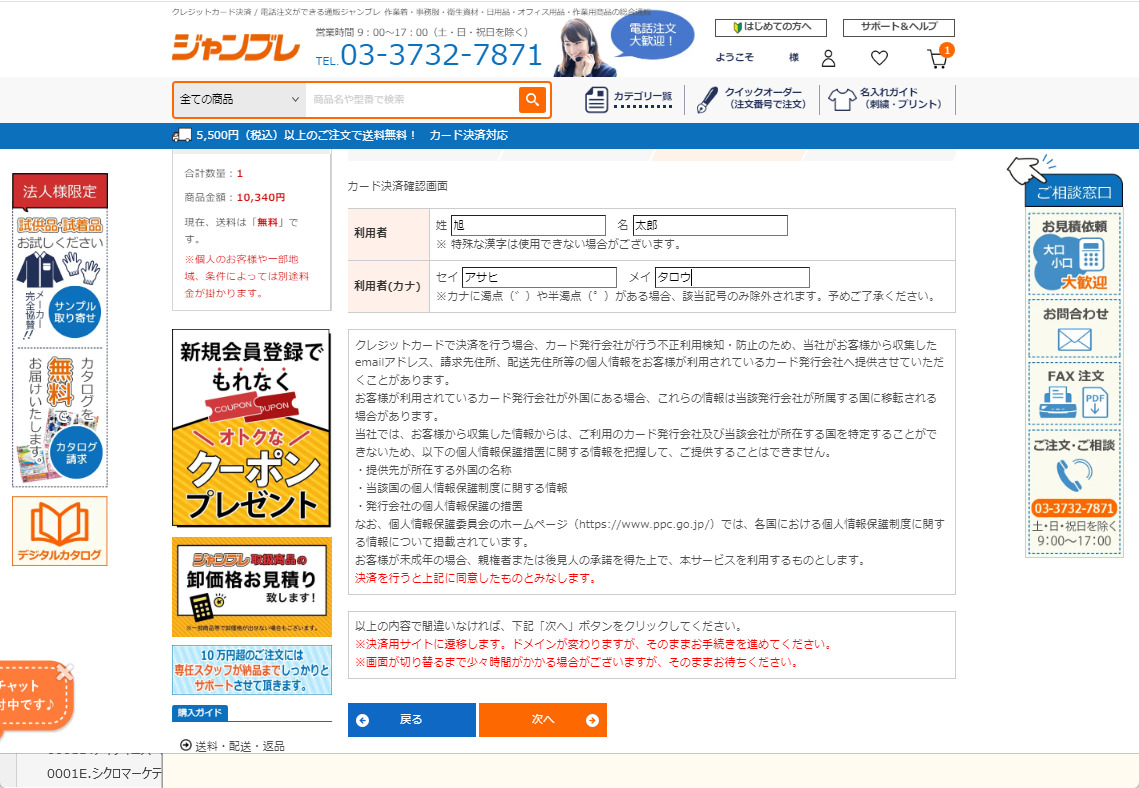This screenshot has height=788, width=1139.
Task: Expand the 全ての商品 category dropdown
Action: [239, 100]
